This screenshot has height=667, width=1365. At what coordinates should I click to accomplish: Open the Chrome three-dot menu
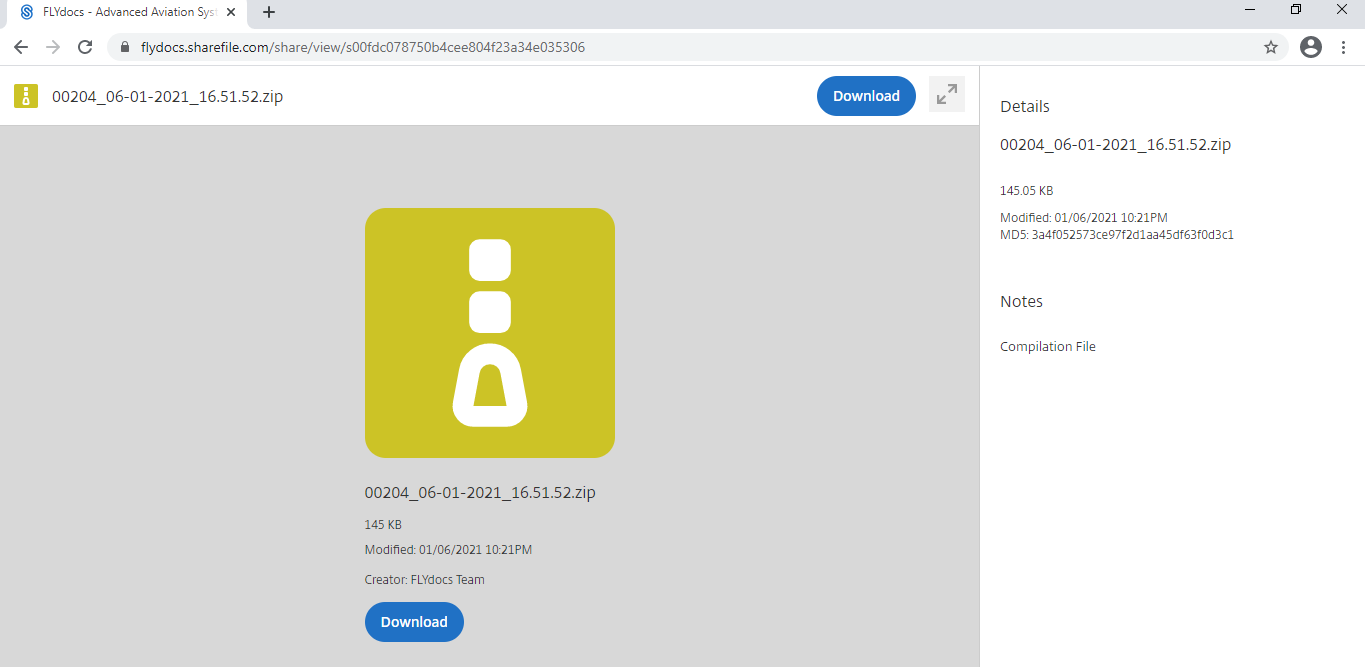pyautogui.click(x=1343, y=47)
